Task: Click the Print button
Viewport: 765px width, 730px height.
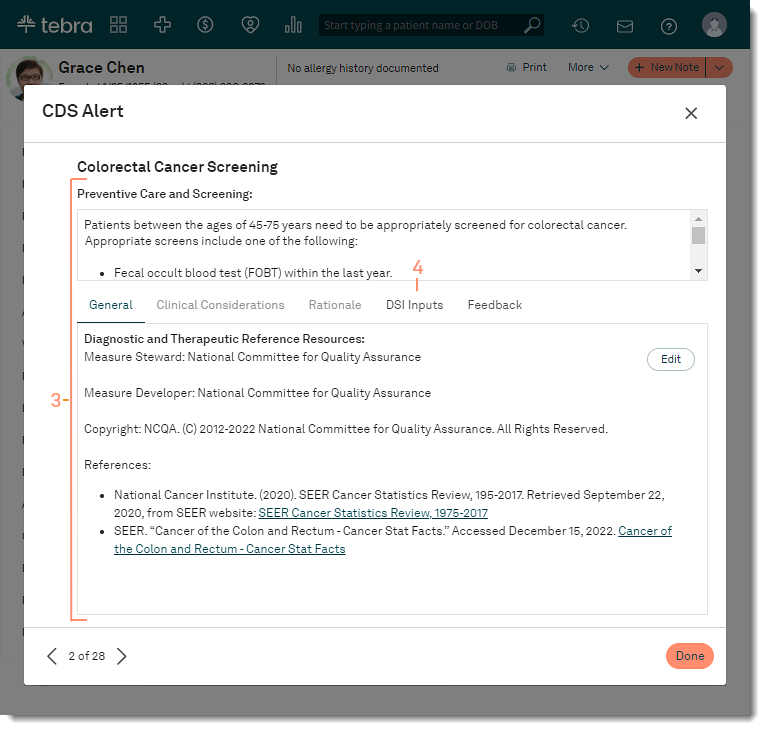Action: coord(527,67)
